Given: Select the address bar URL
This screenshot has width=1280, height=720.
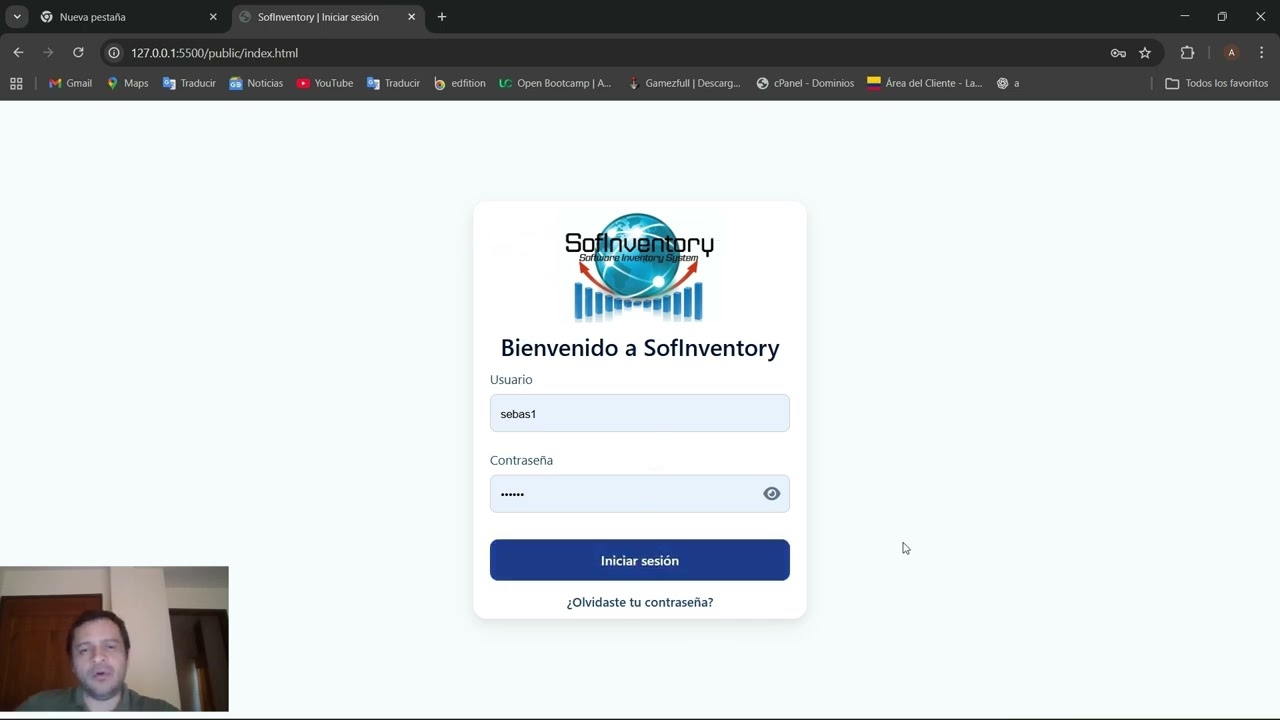Looking at the screenshot, I should [x=214, y=53].
